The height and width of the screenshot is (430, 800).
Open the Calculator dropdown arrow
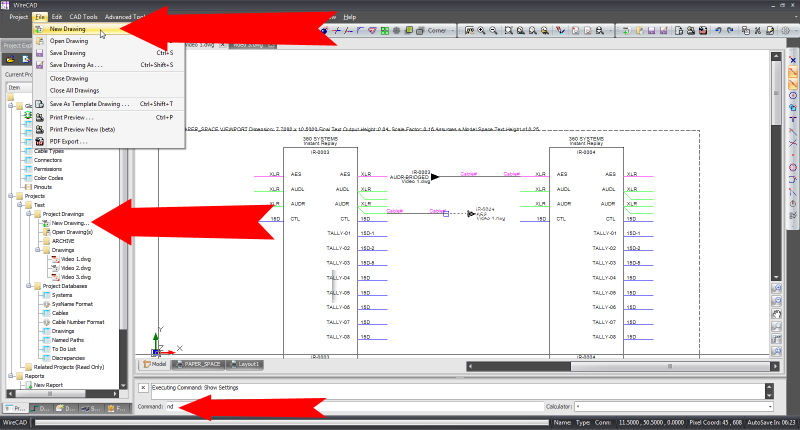pos(770,407)
